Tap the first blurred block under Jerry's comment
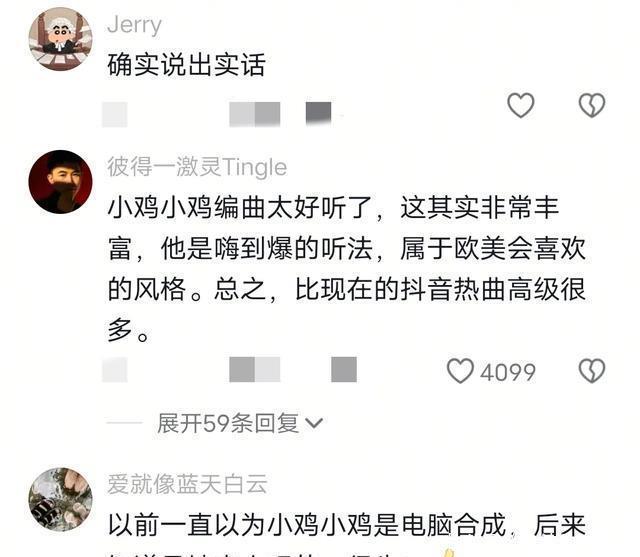640x557 pixels. tap(115, 114)
